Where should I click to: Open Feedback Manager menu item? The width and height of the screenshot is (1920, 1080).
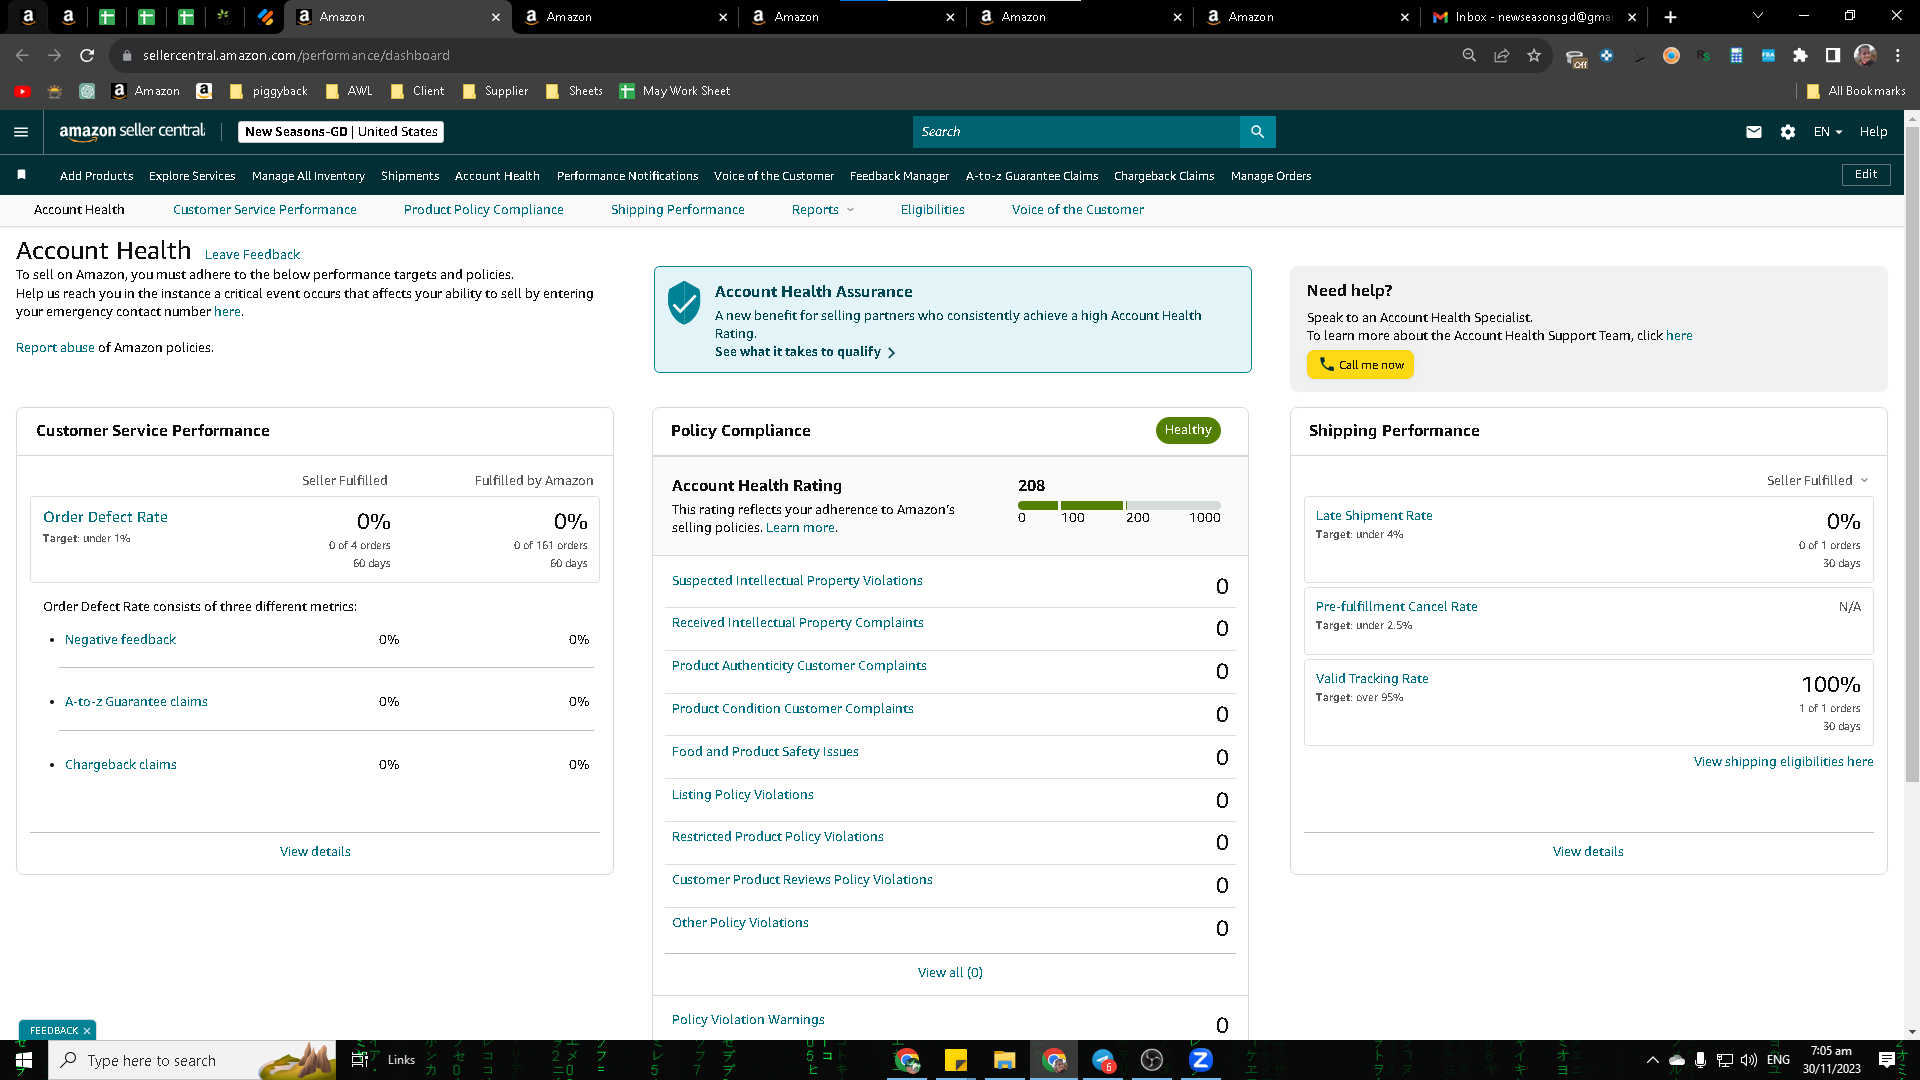click(x=899, y=176)
